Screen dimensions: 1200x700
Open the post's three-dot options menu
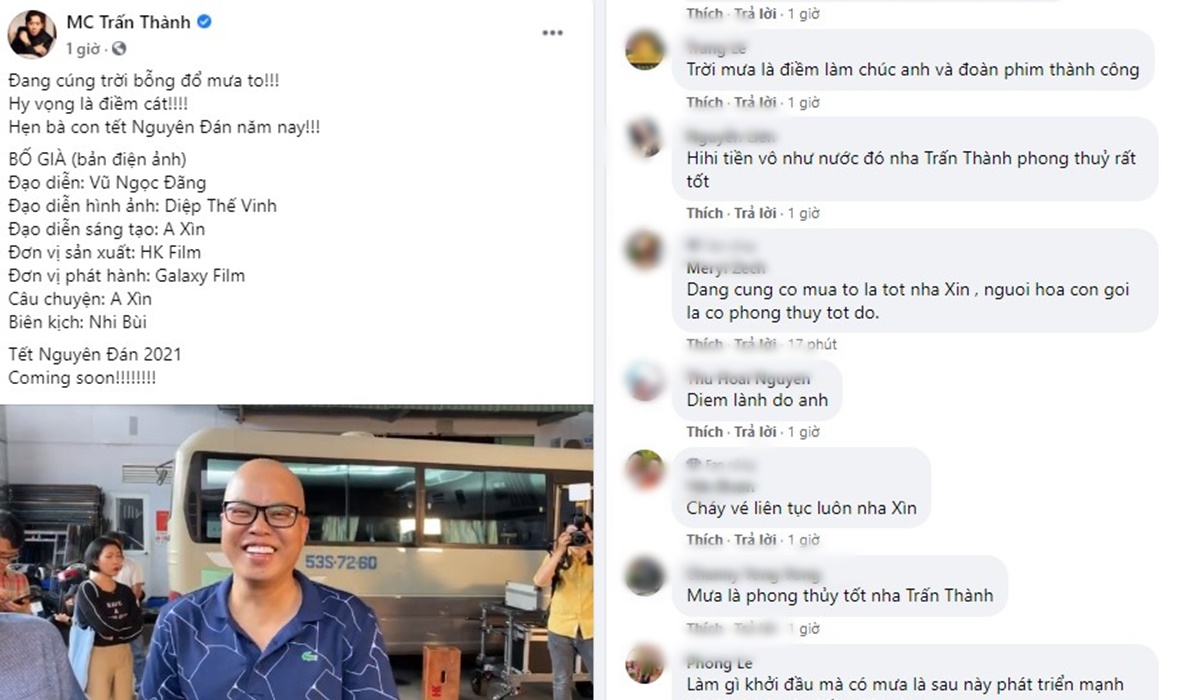(x=552, y=33)
